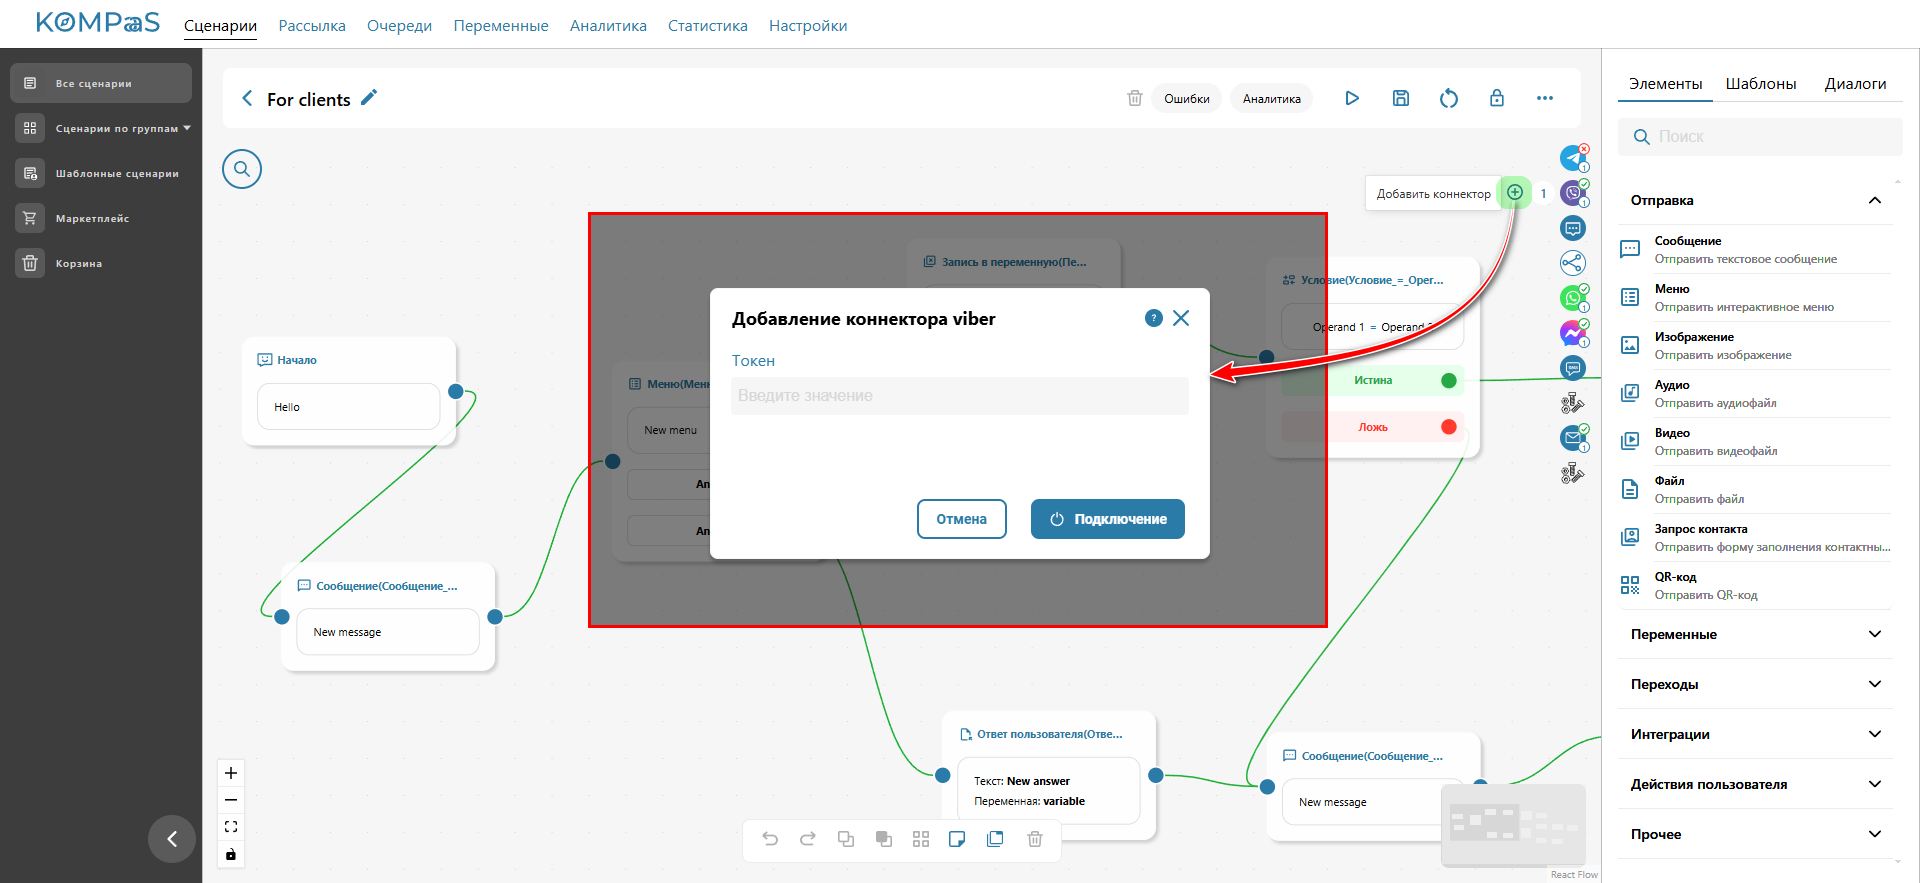Zoom out the canvas with minus button
Viewport: 1920px width, 883px height.
point(231,800)
